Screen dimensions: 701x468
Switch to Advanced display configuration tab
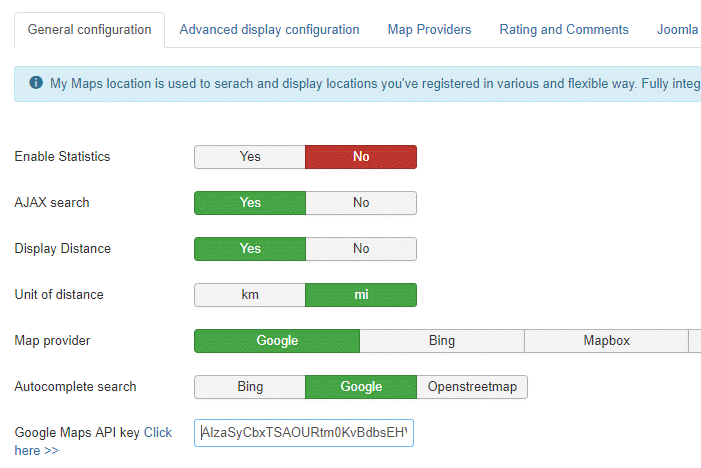[x=269, y=30]
